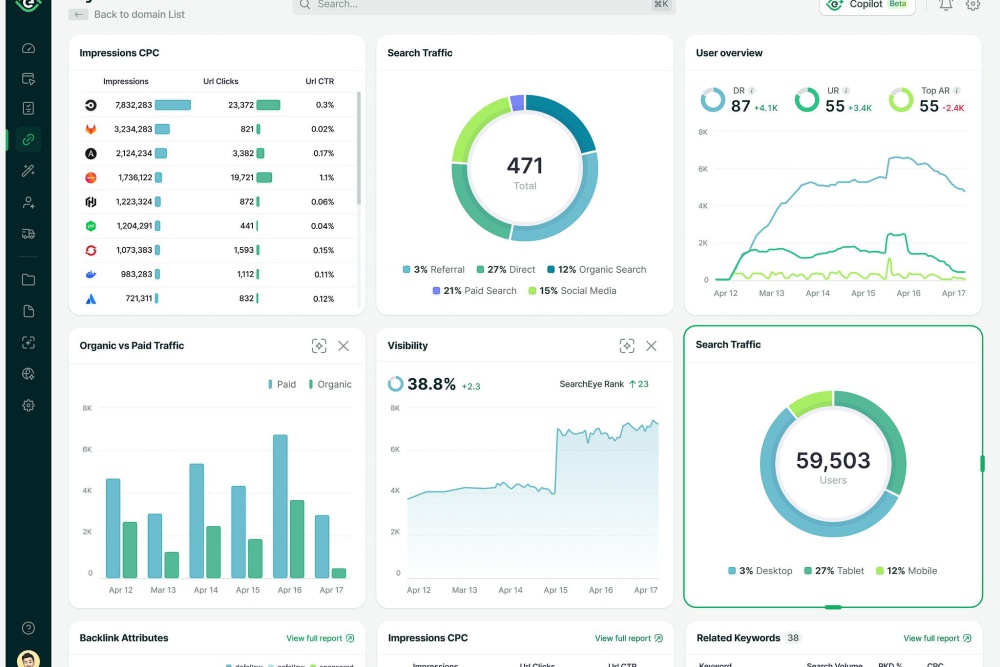Click the Docker whale logo row icon
The width and height of the screenshot is (1000, 667).
click(x=91, y=275)
